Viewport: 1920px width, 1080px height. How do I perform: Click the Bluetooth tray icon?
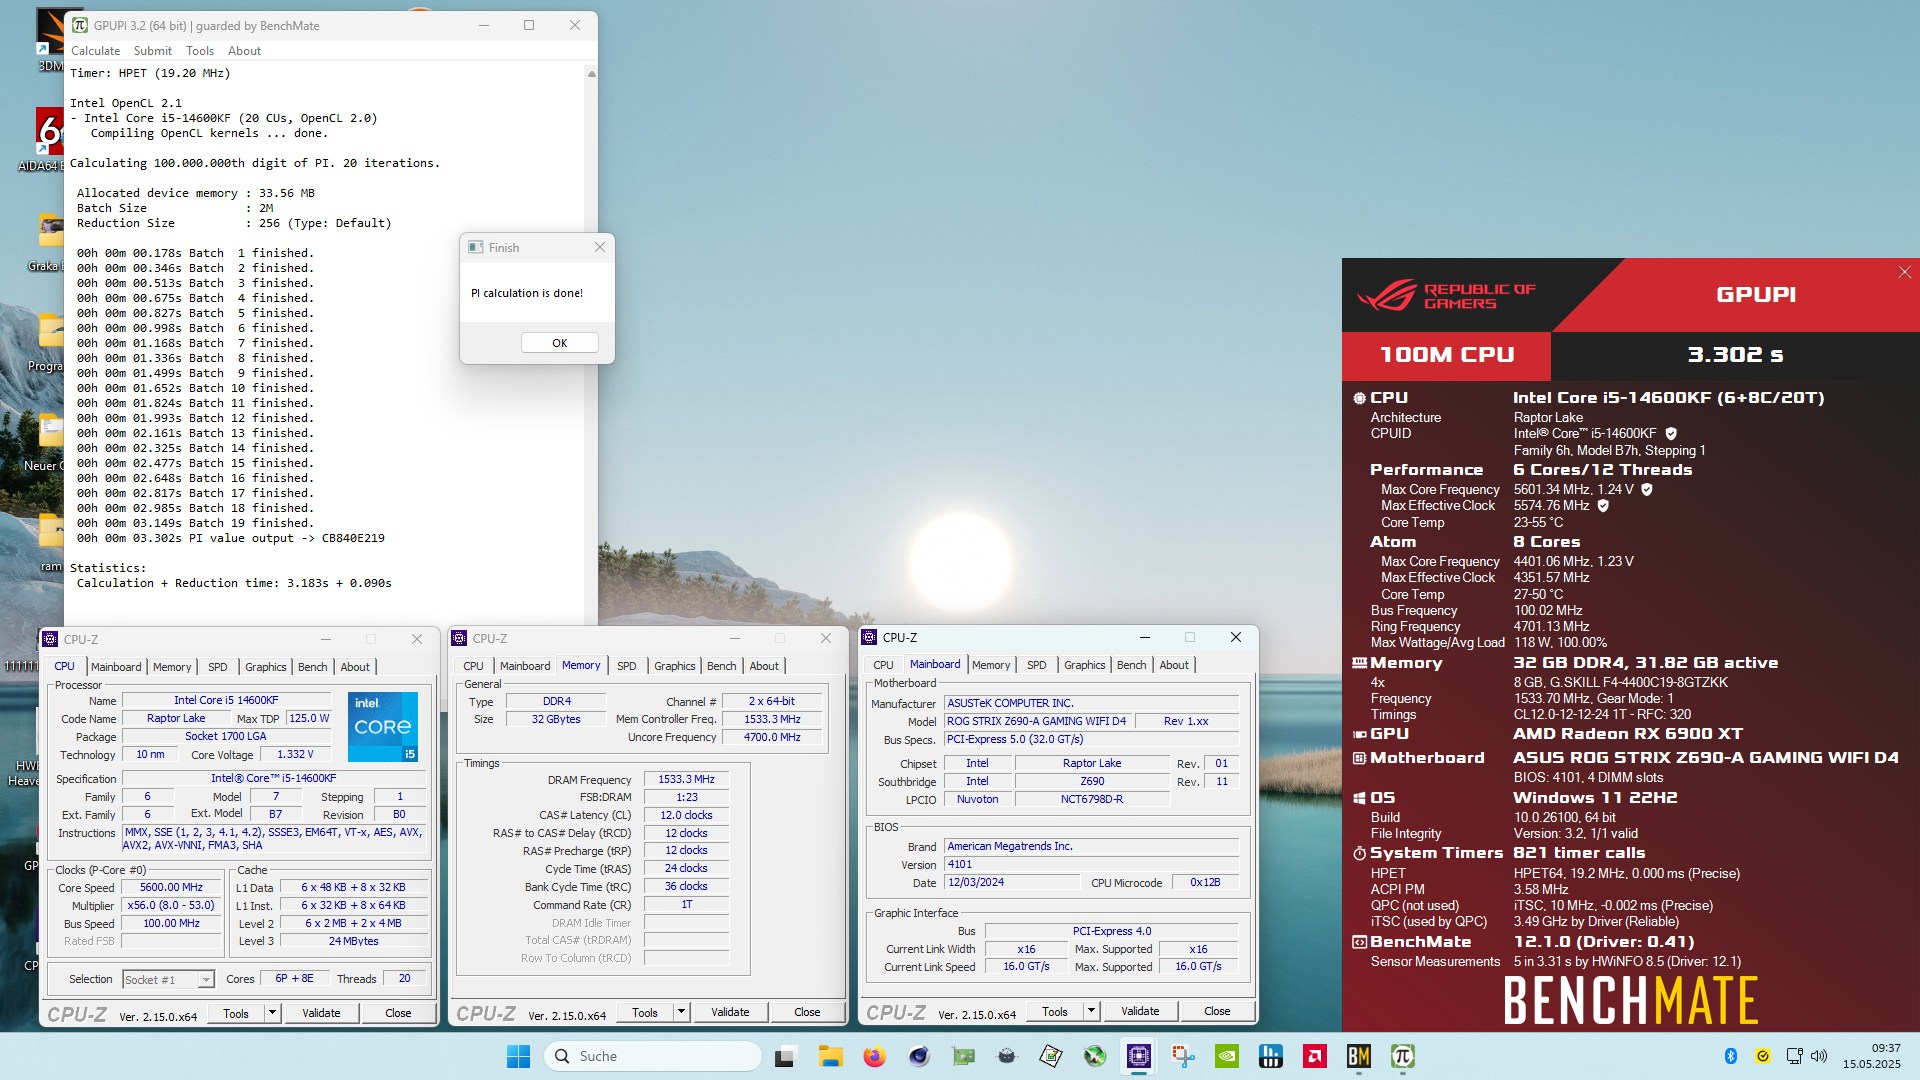[1731, 1056]
